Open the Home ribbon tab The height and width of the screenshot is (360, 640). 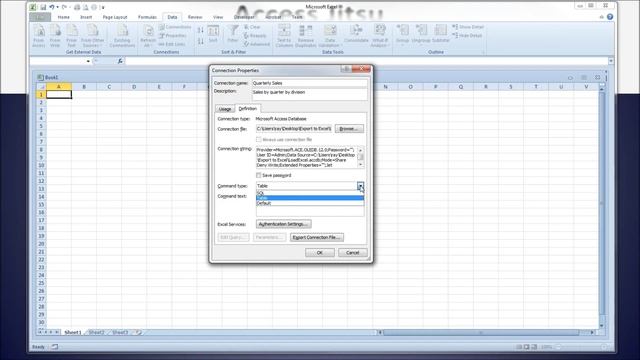tap(64, 17)
